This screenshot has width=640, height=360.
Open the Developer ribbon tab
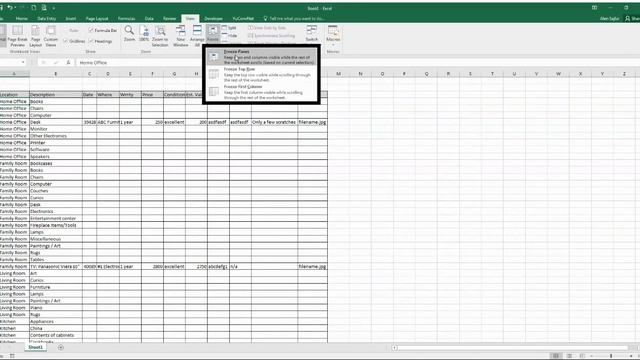pyautogui.click(x=213, y=18)
